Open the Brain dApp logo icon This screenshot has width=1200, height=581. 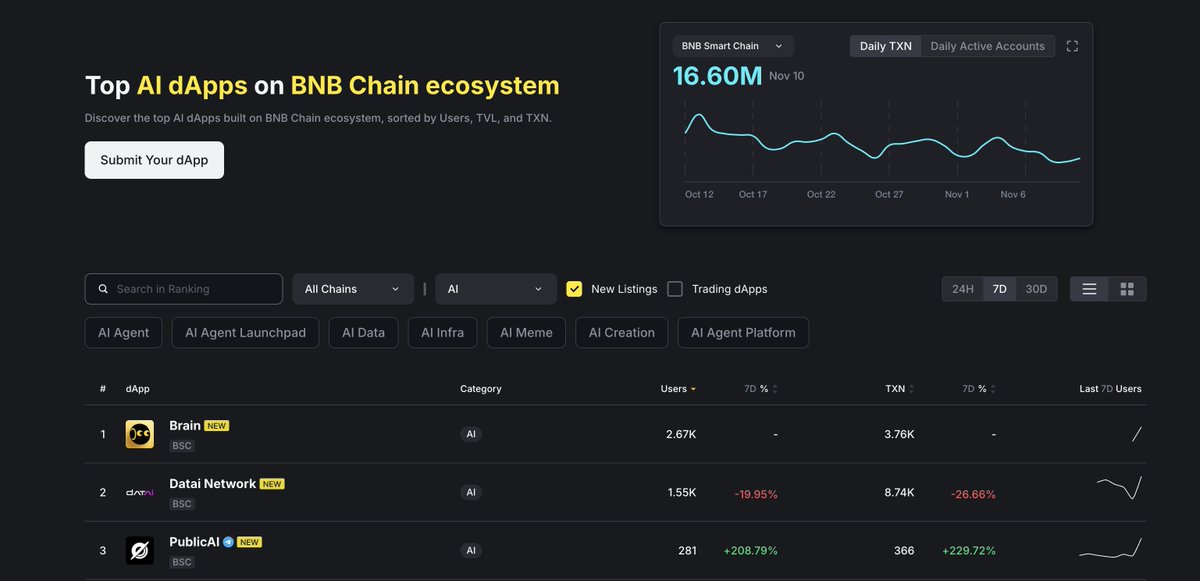point(139,433)
